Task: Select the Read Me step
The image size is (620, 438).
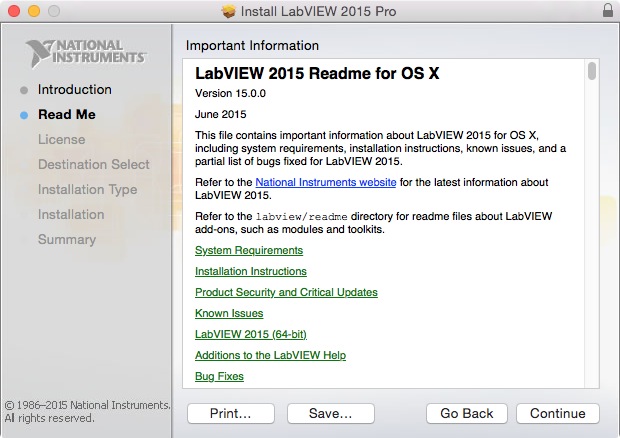Action: pyautogui.click(x=66, y=115)
